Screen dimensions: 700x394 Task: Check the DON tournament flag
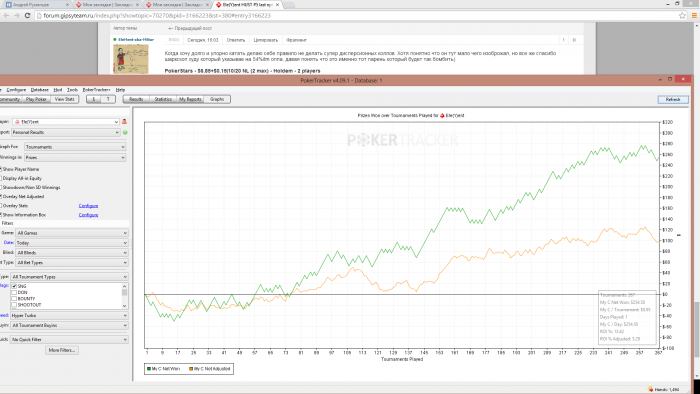(14, 292)
